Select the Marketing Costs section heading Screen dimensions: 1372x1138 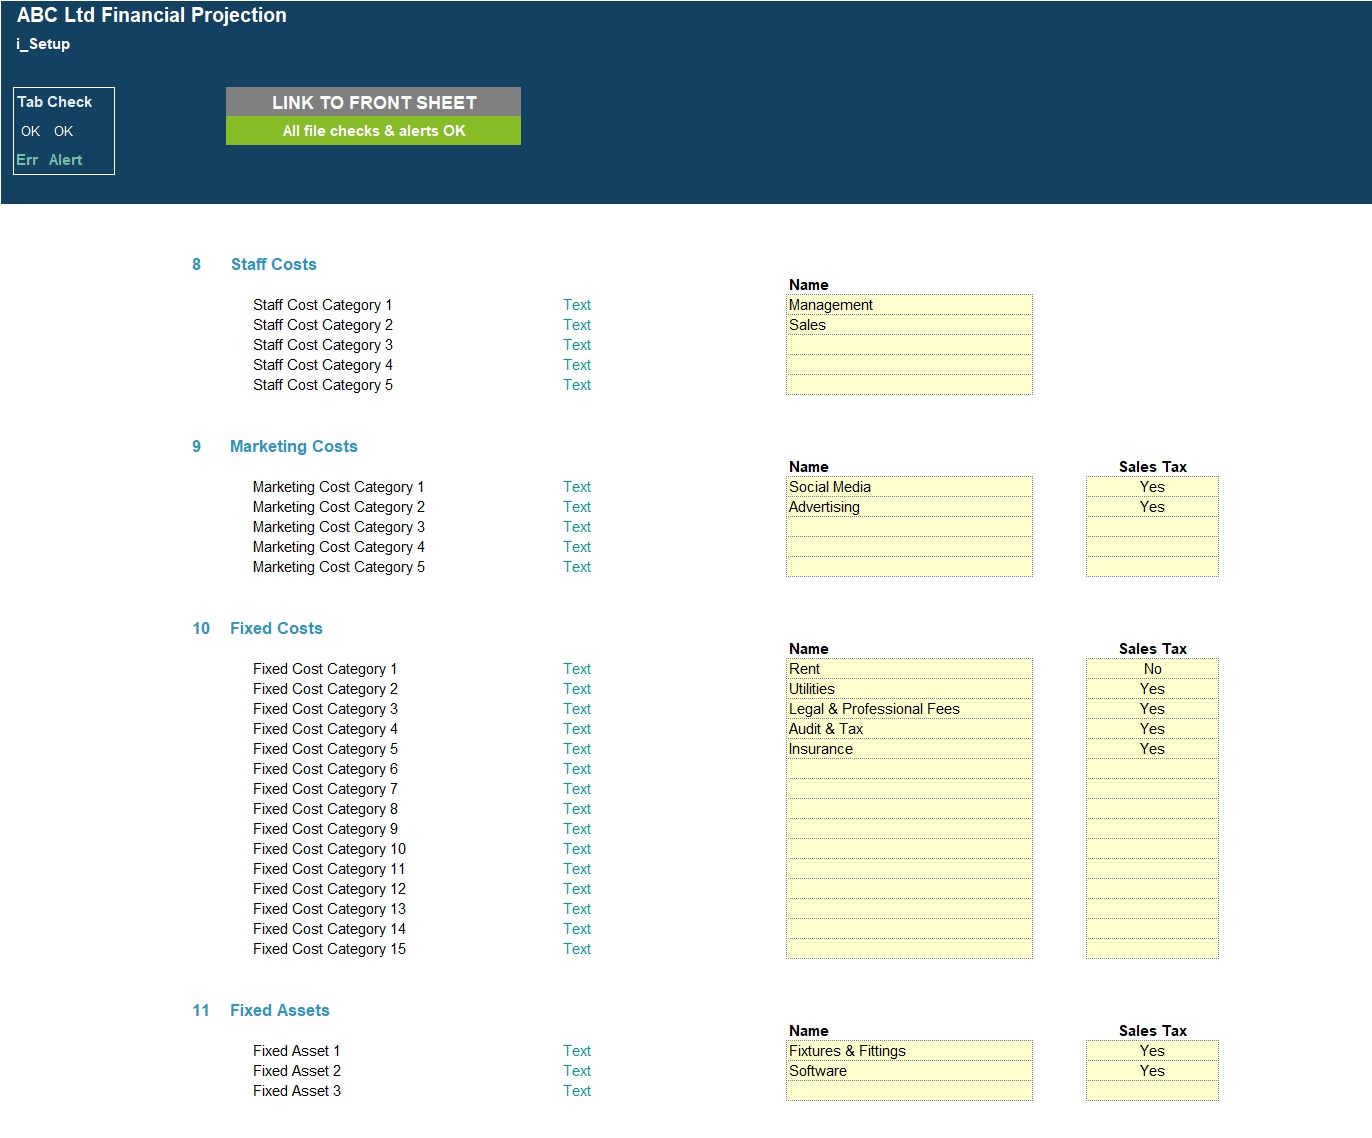tap(293, 446)
